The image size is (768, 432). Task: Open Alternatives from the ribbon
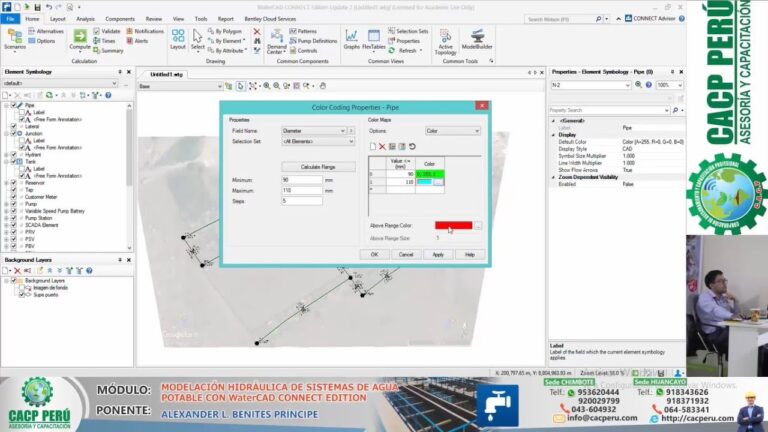[46, 31]
